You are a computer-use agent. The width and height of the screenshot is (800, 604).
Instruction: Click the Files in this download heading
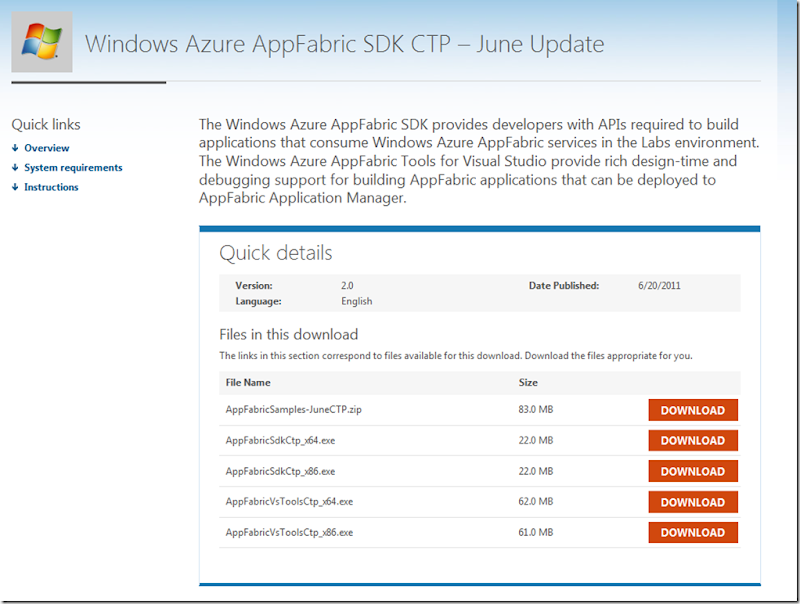point(289,335)
